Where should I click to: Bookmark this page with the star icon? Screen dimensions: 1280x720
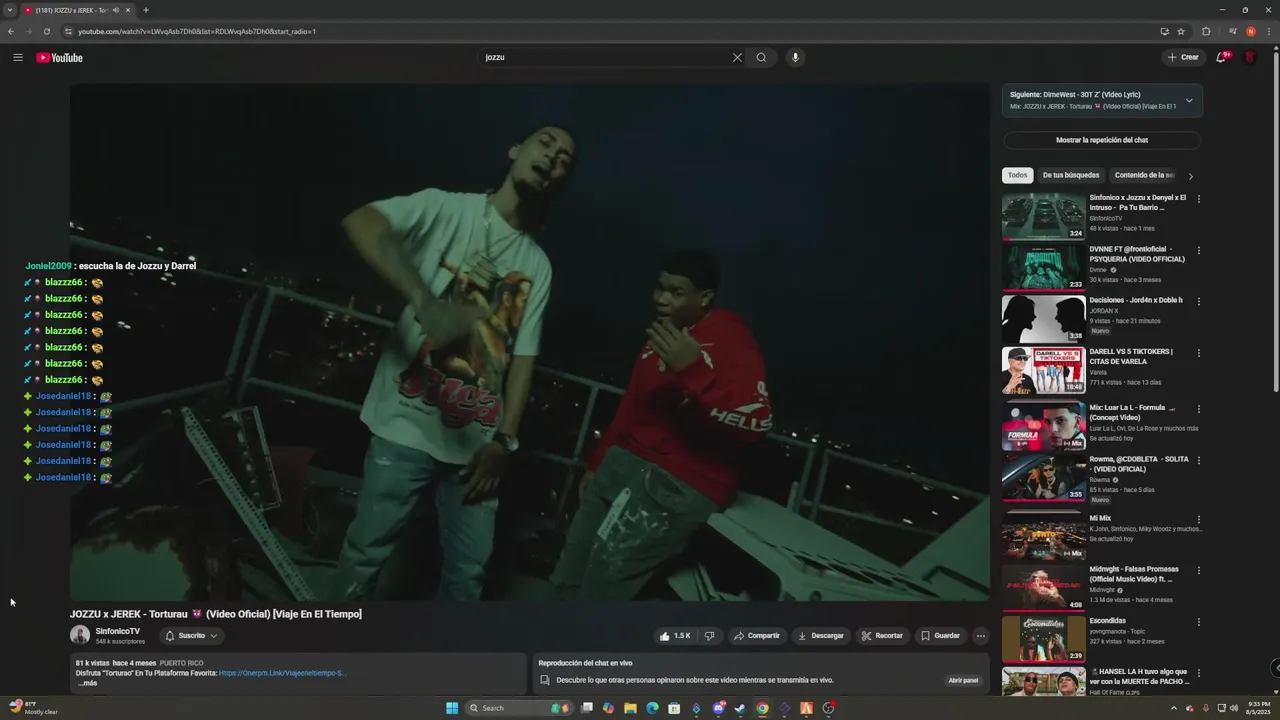click(1181, 31)
